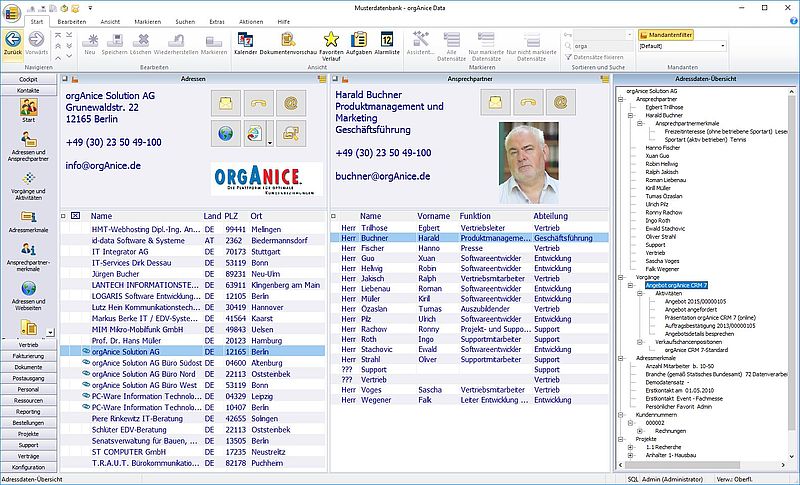Screen dimensions: 800x485
Task: Open the Postausgang sidebar section
Action: tap(29, 378)
